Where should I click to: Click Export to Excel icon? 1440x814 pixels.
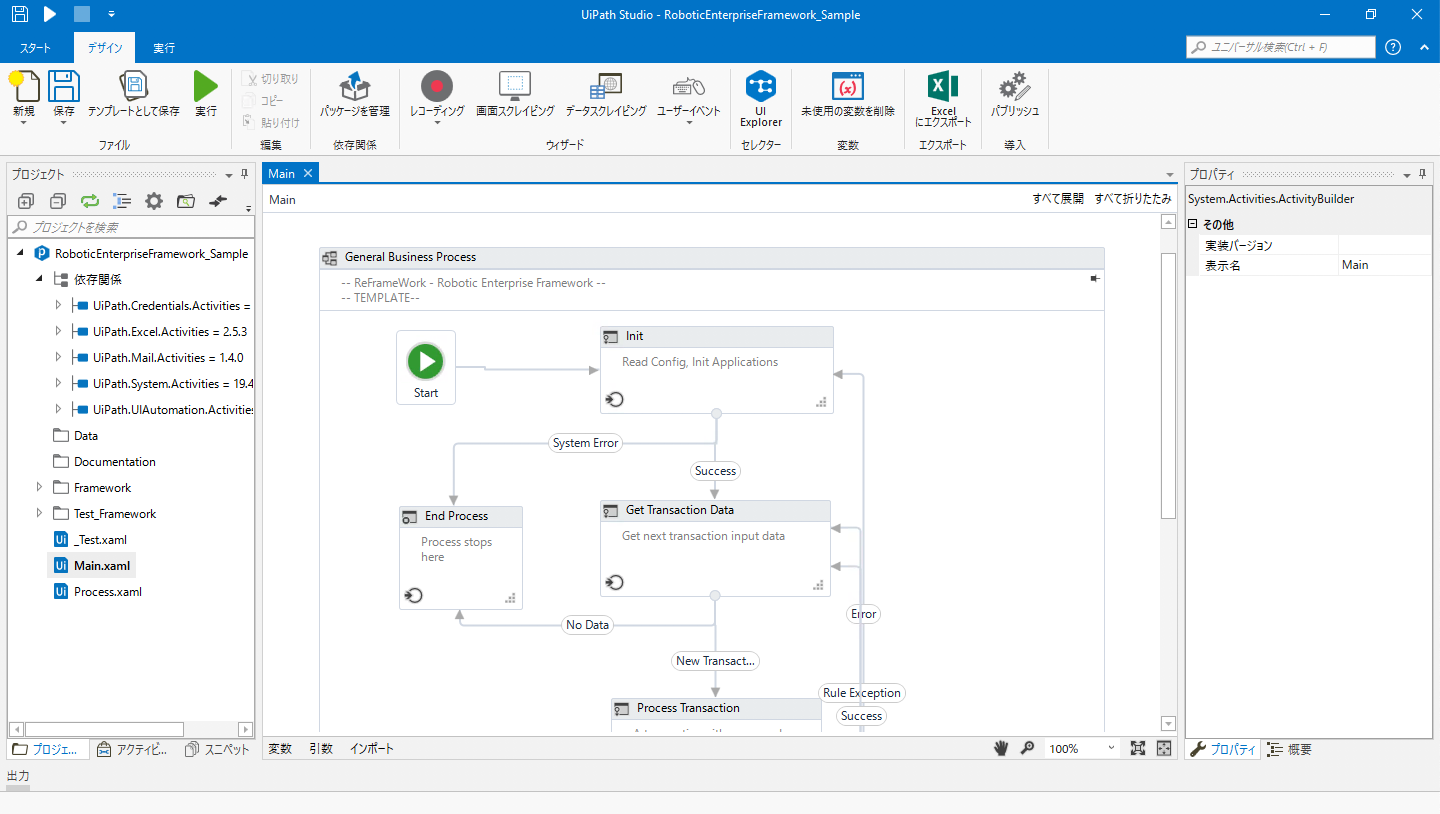[942, 88]
